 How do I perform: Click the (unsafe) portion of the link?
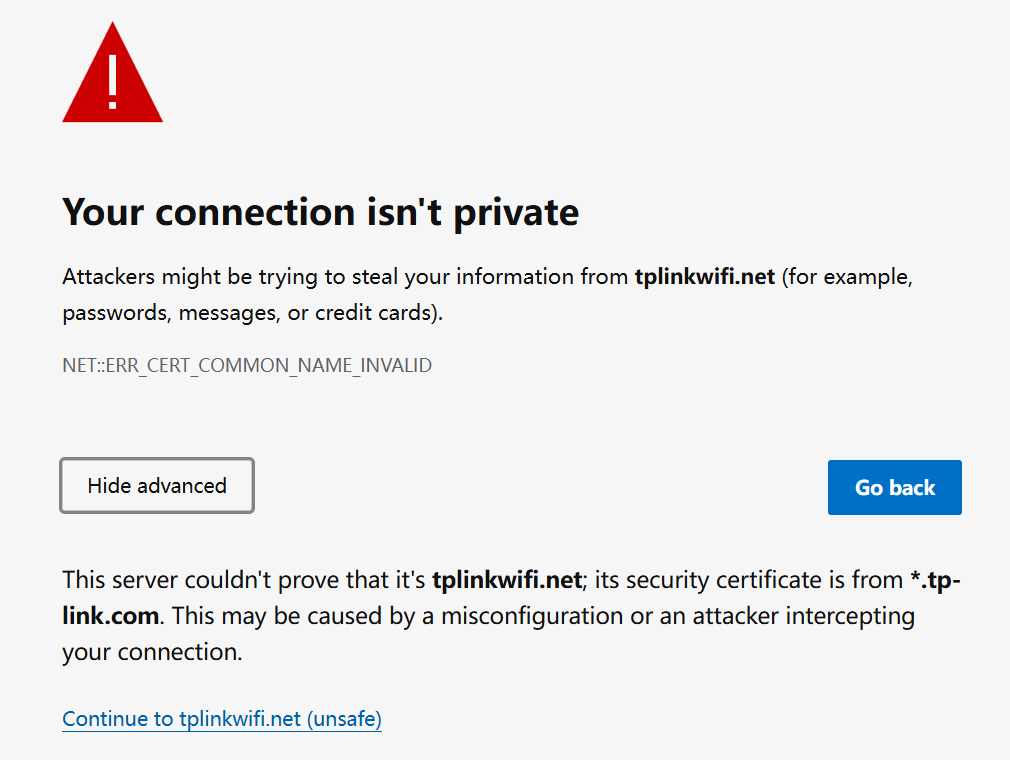345,718
